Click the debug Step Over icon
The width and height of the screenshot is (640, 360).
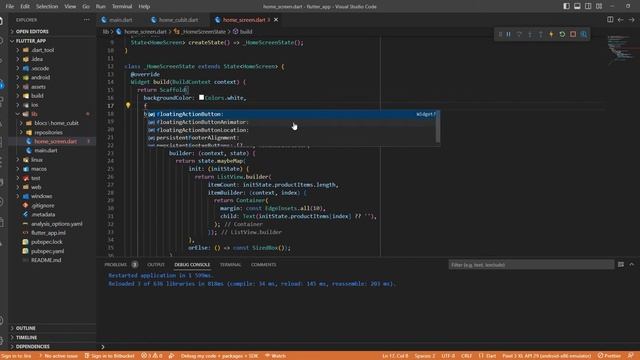point(519,34)
